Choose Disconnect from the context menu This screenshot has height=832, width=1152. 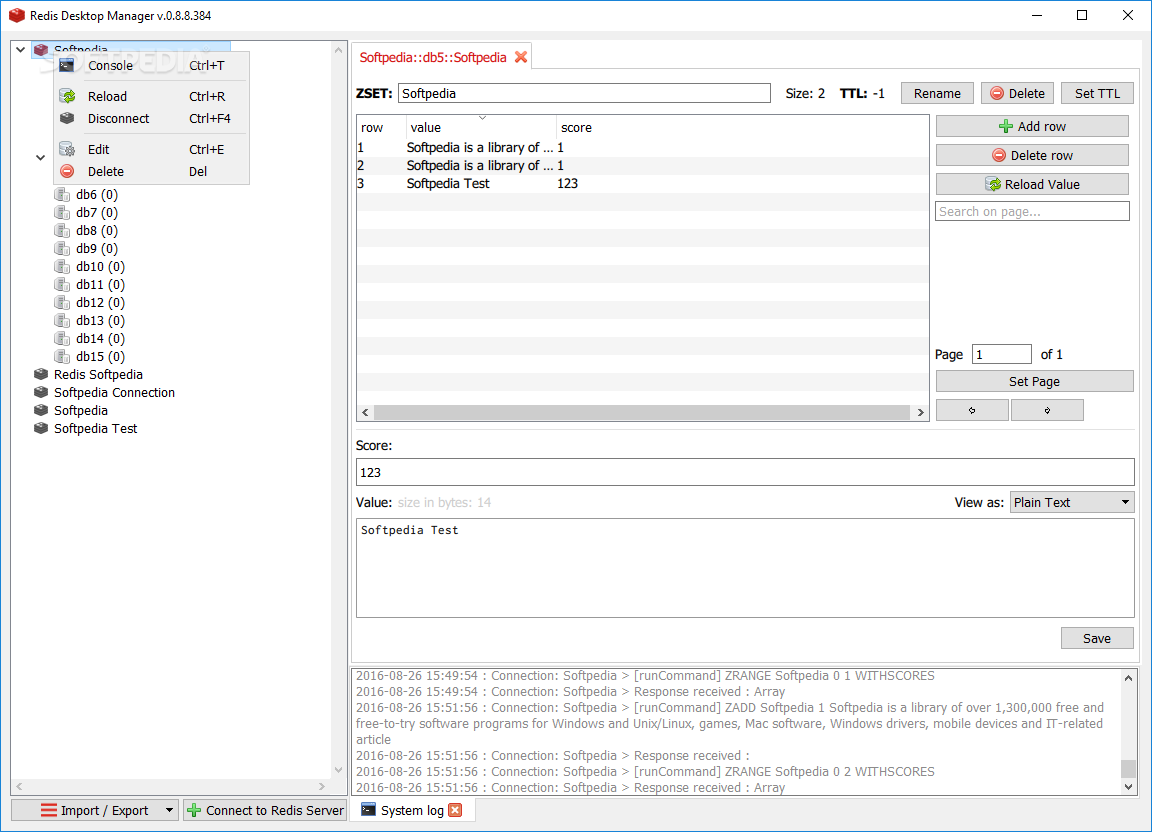click(x=151, y=118)
